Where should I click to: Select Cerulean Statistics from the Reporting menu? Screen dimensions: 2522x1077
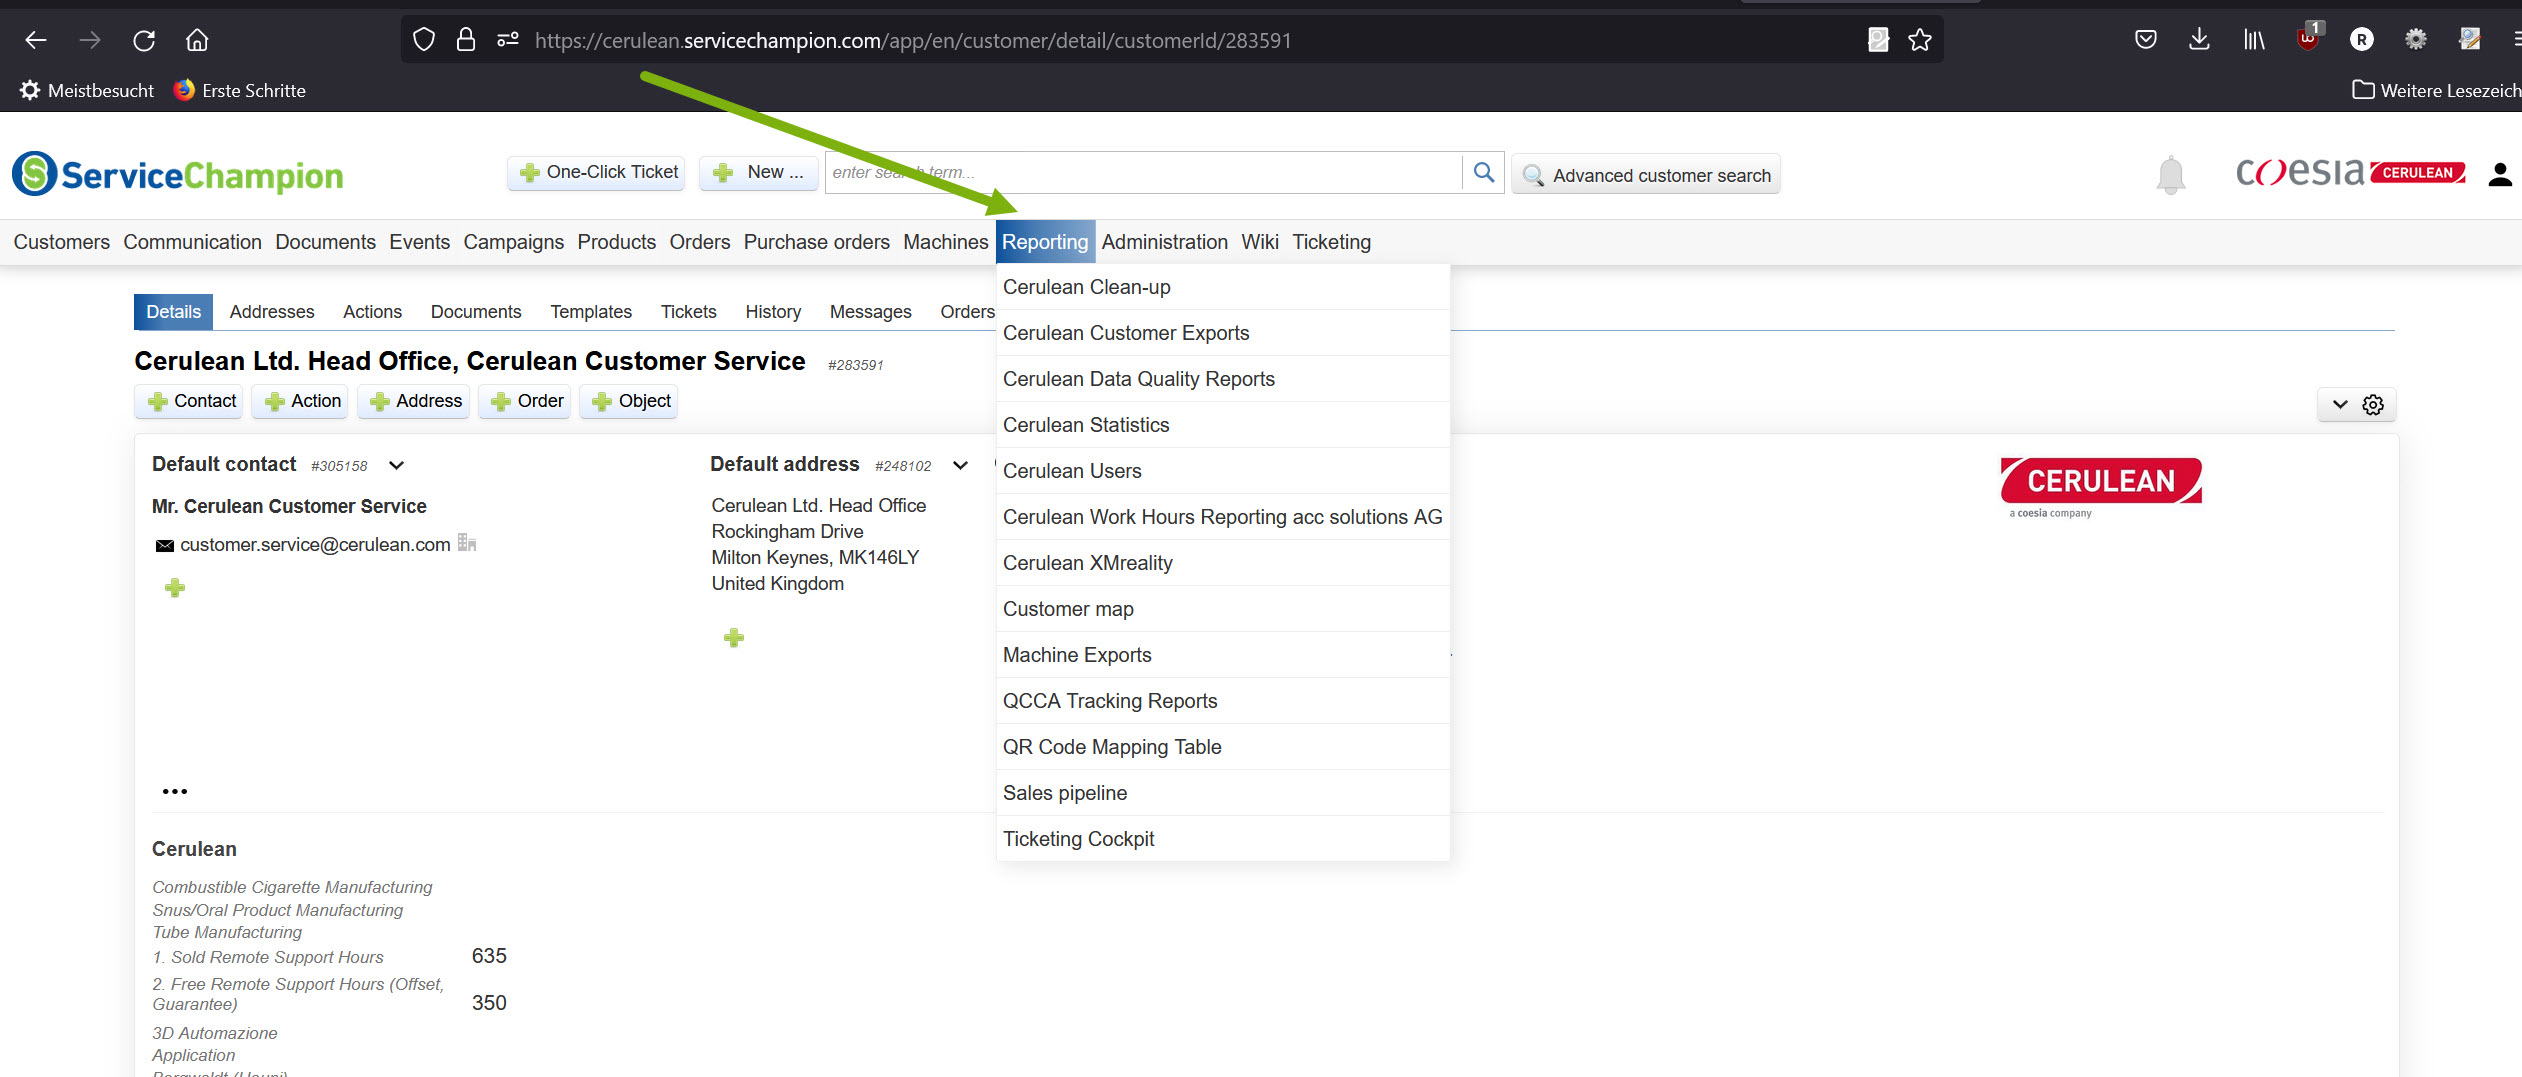click(x=1223, y=425)
